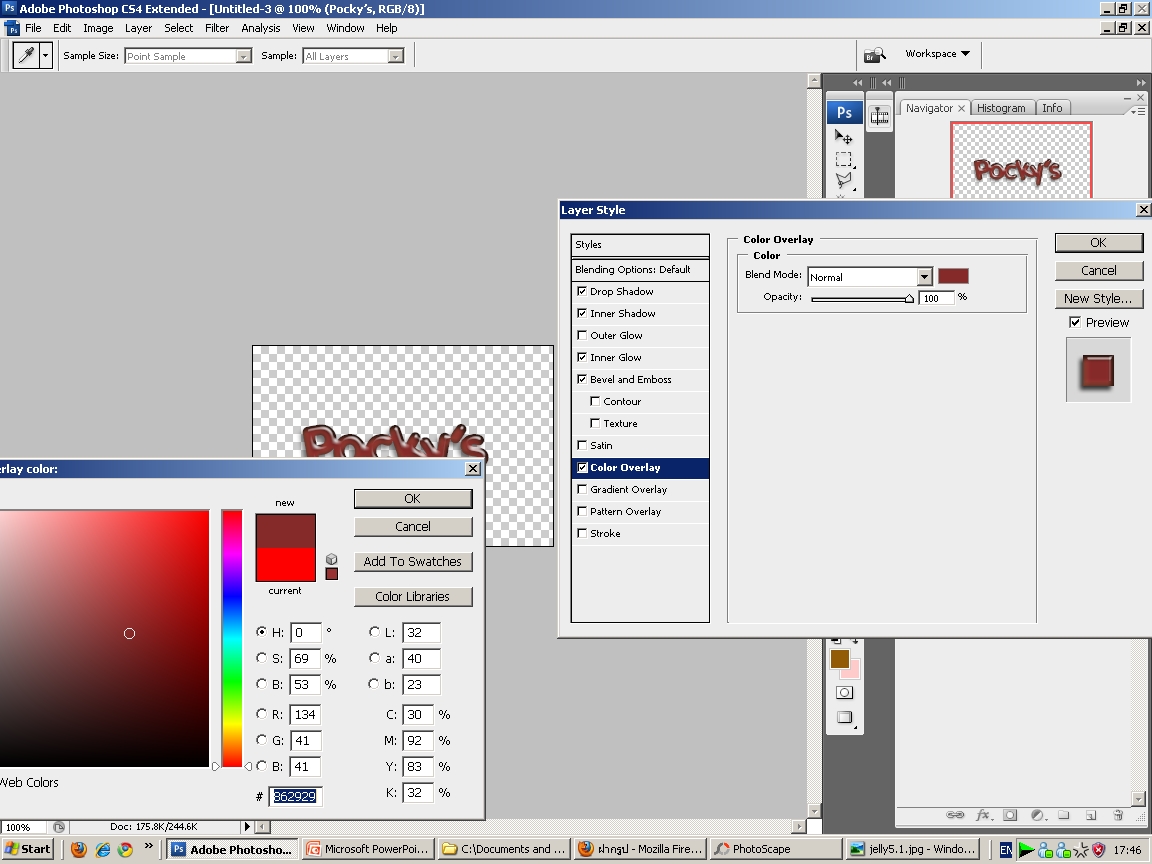The height and width of the screenshot is (864, 1152).
Task: Open the Layer menu
Action: click(x=138, y=28)
